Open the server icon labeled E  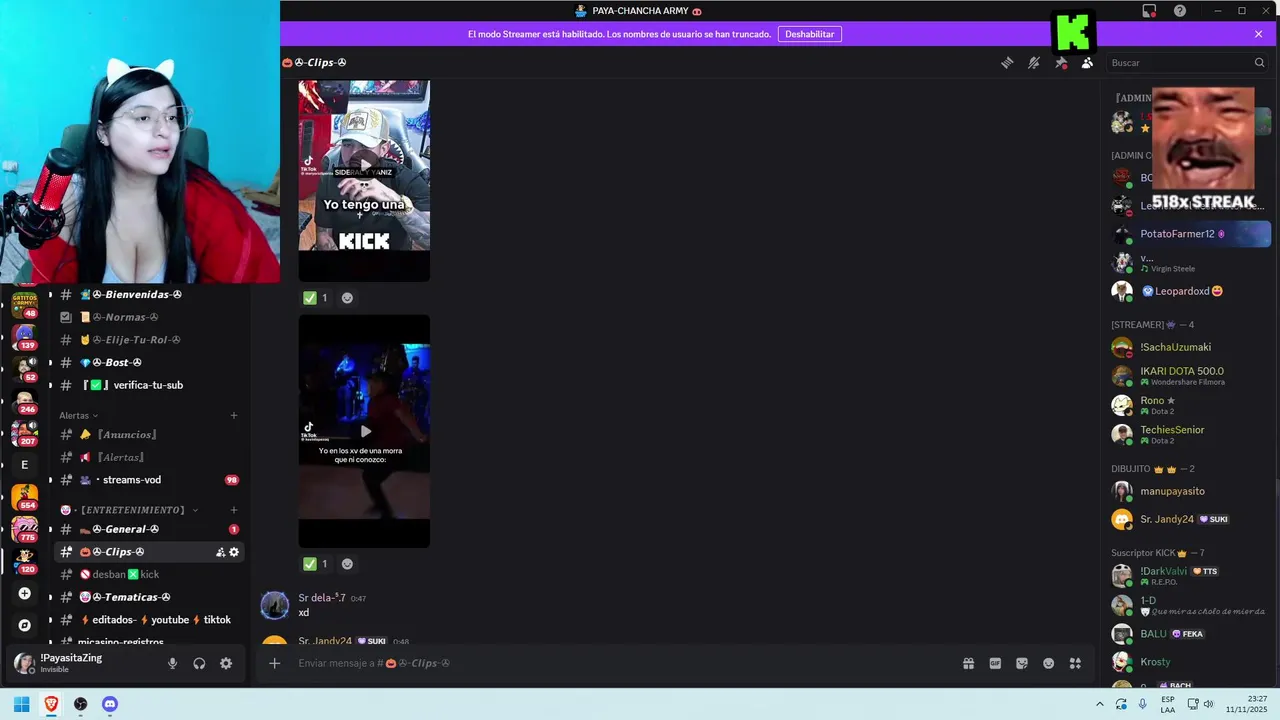[x=25, y=465]
